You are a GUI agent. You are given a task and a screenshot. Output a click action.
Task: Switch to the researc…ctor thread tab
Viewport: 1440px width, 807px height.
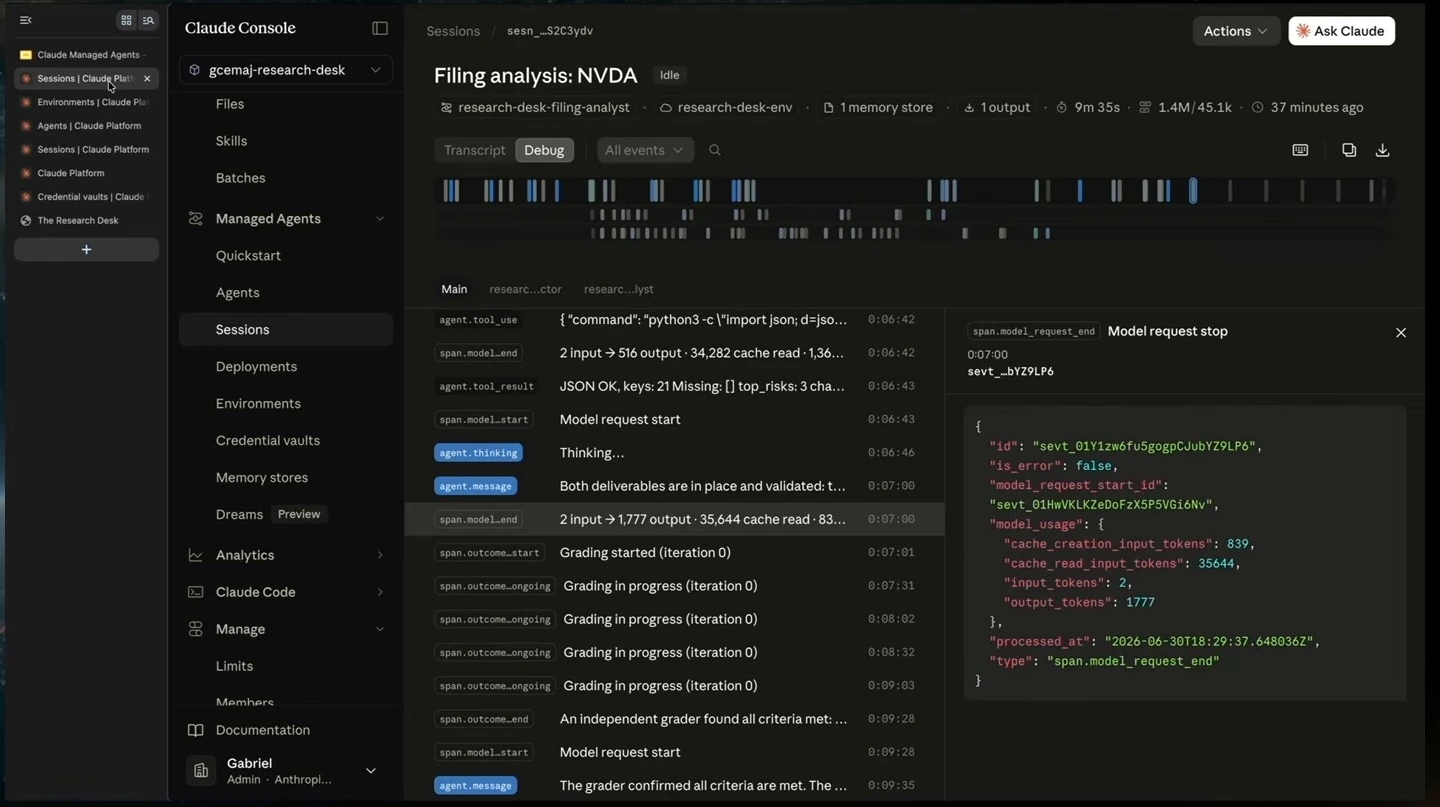point(525,289)
